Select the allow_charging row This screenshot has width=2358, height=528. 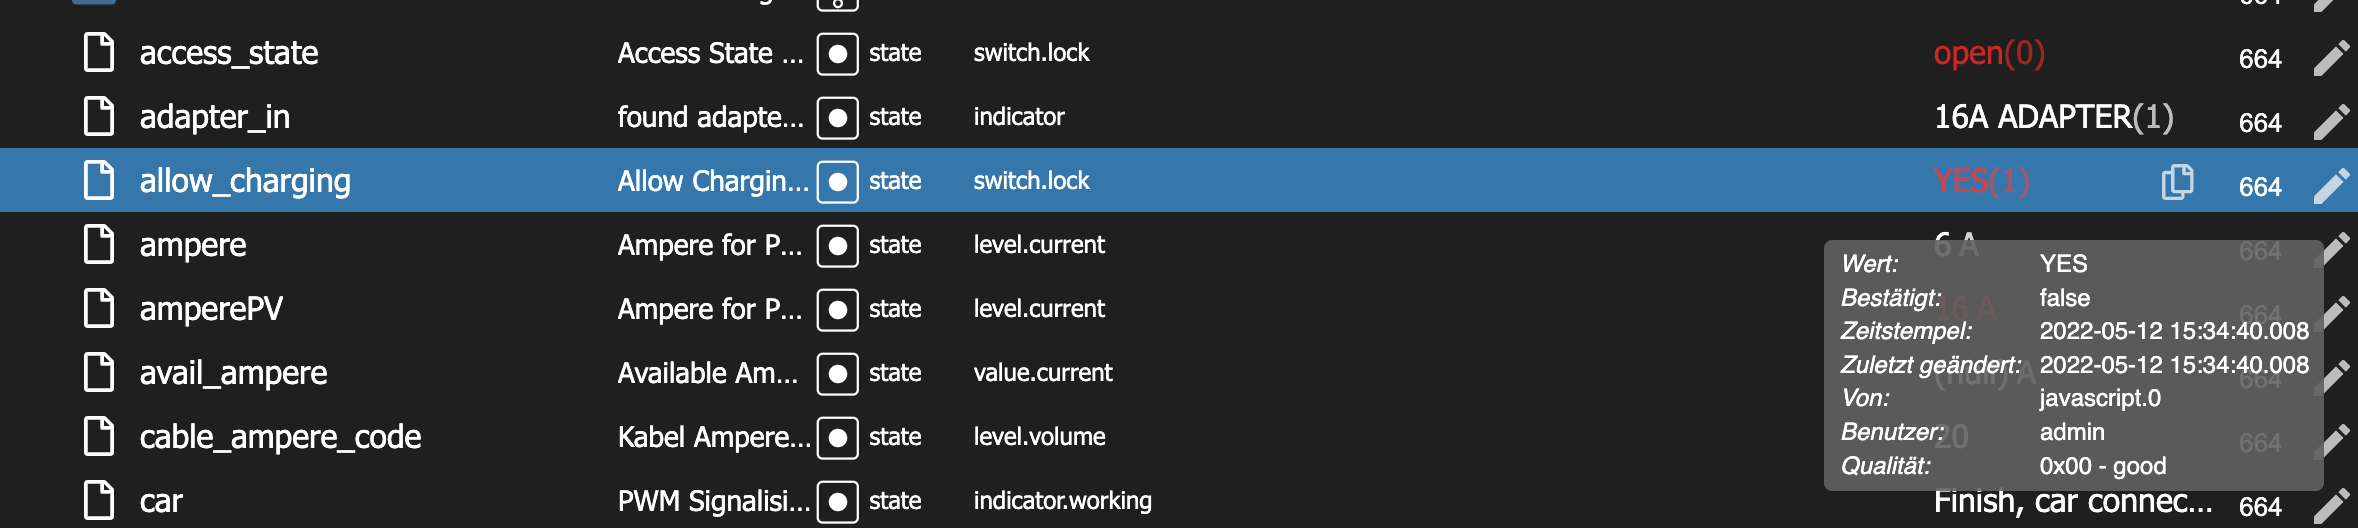click(1179, 180)
